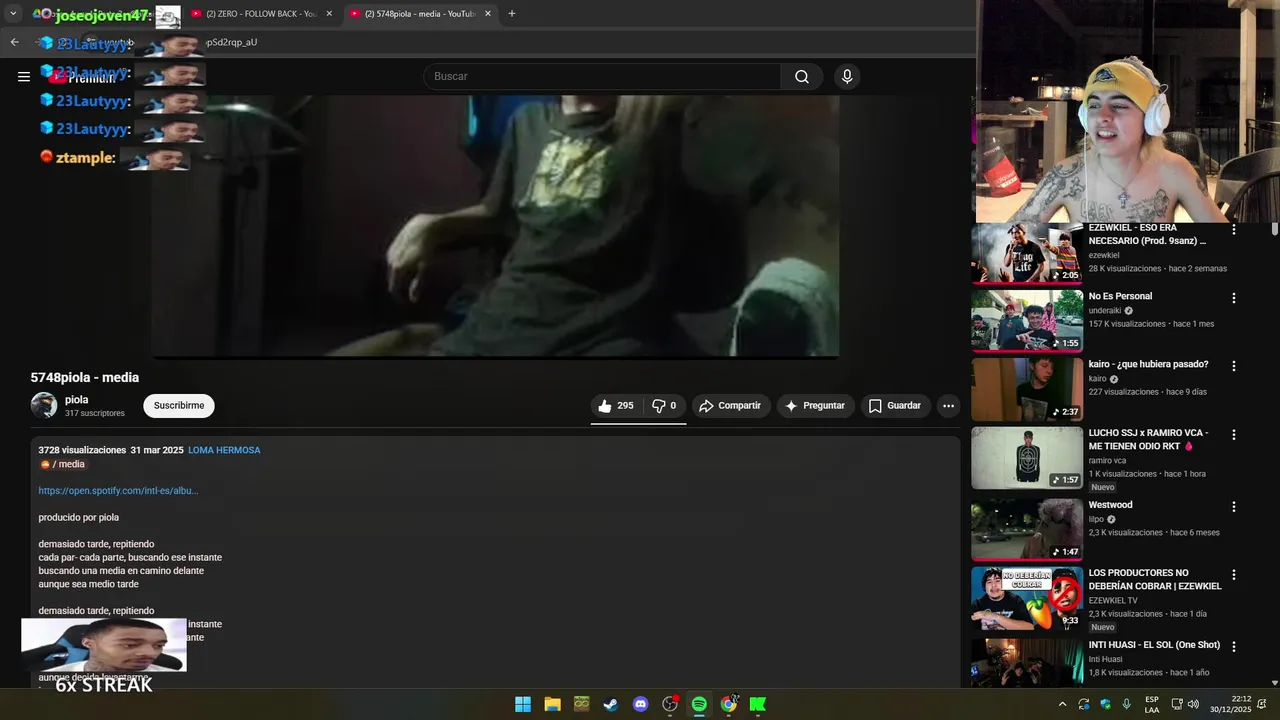Open piola channel avatar

click(44, 405)
